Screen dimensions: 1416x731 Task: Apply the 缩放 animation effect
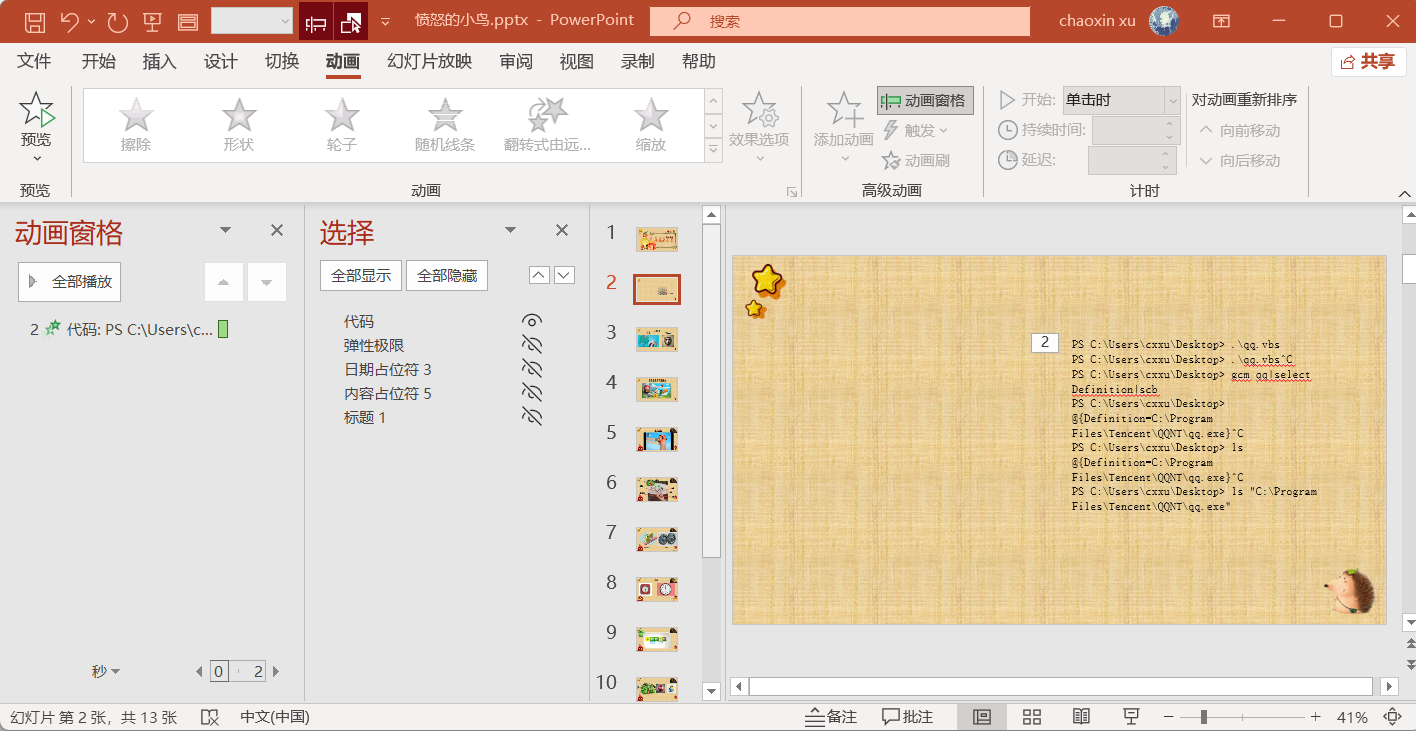(651, 125)
